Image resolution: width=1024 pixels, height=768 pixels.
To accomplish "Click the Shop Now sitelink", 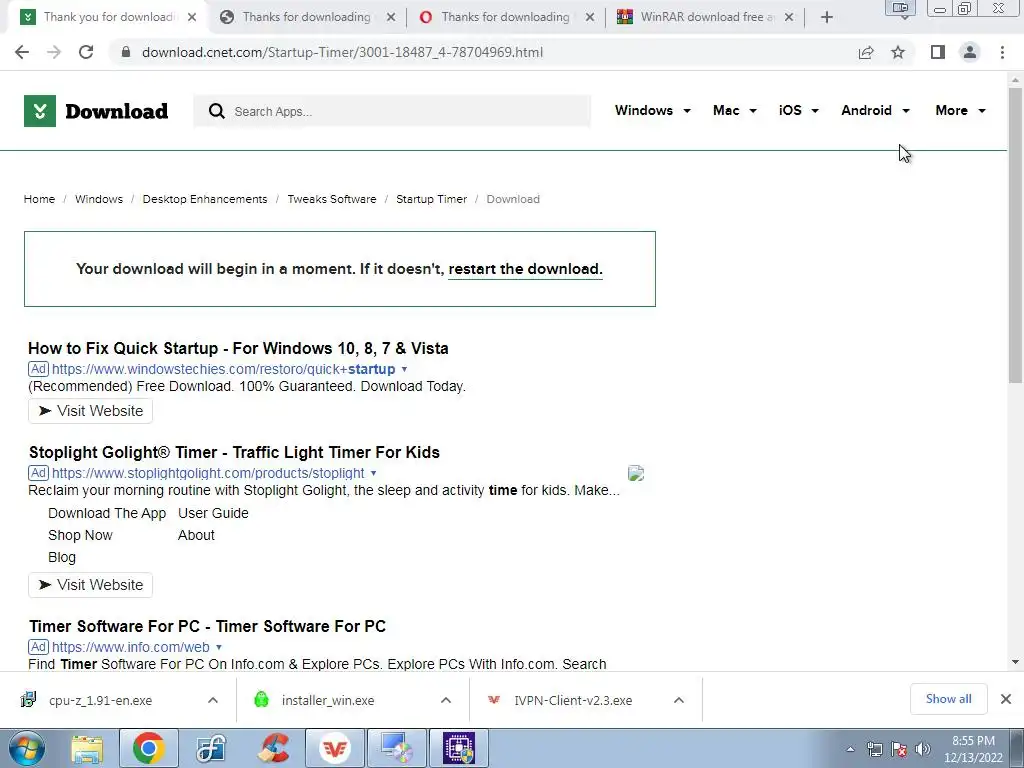I will click(80, 536).
